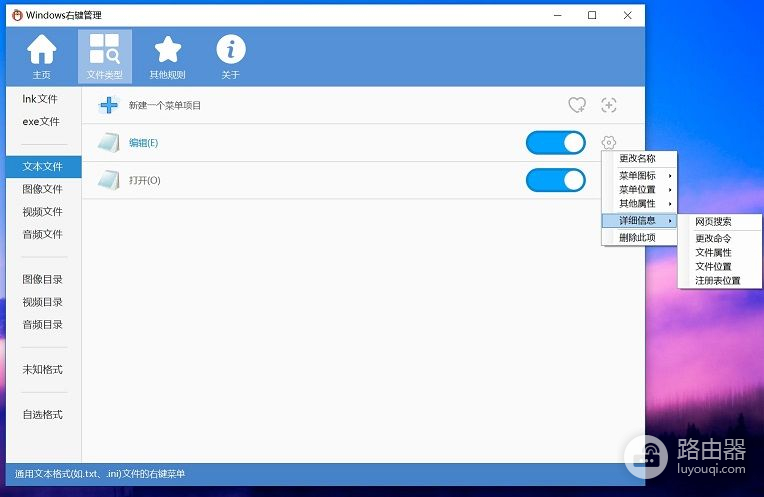764x497 pixels.
Task: Minimize the Windows右键管理 window
Action: [558, 15]
